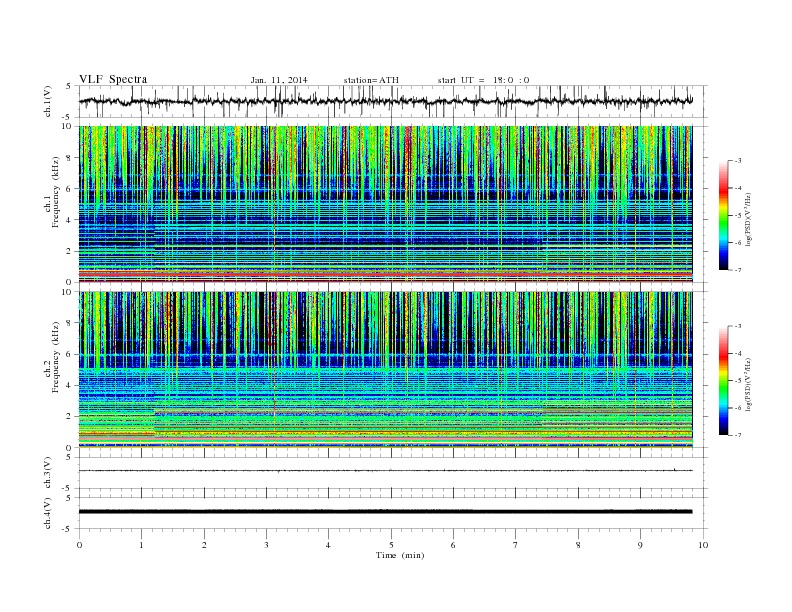Click the "5" tick on the time axis
Screen dimensions: 792x612
(x=391, y=545)
